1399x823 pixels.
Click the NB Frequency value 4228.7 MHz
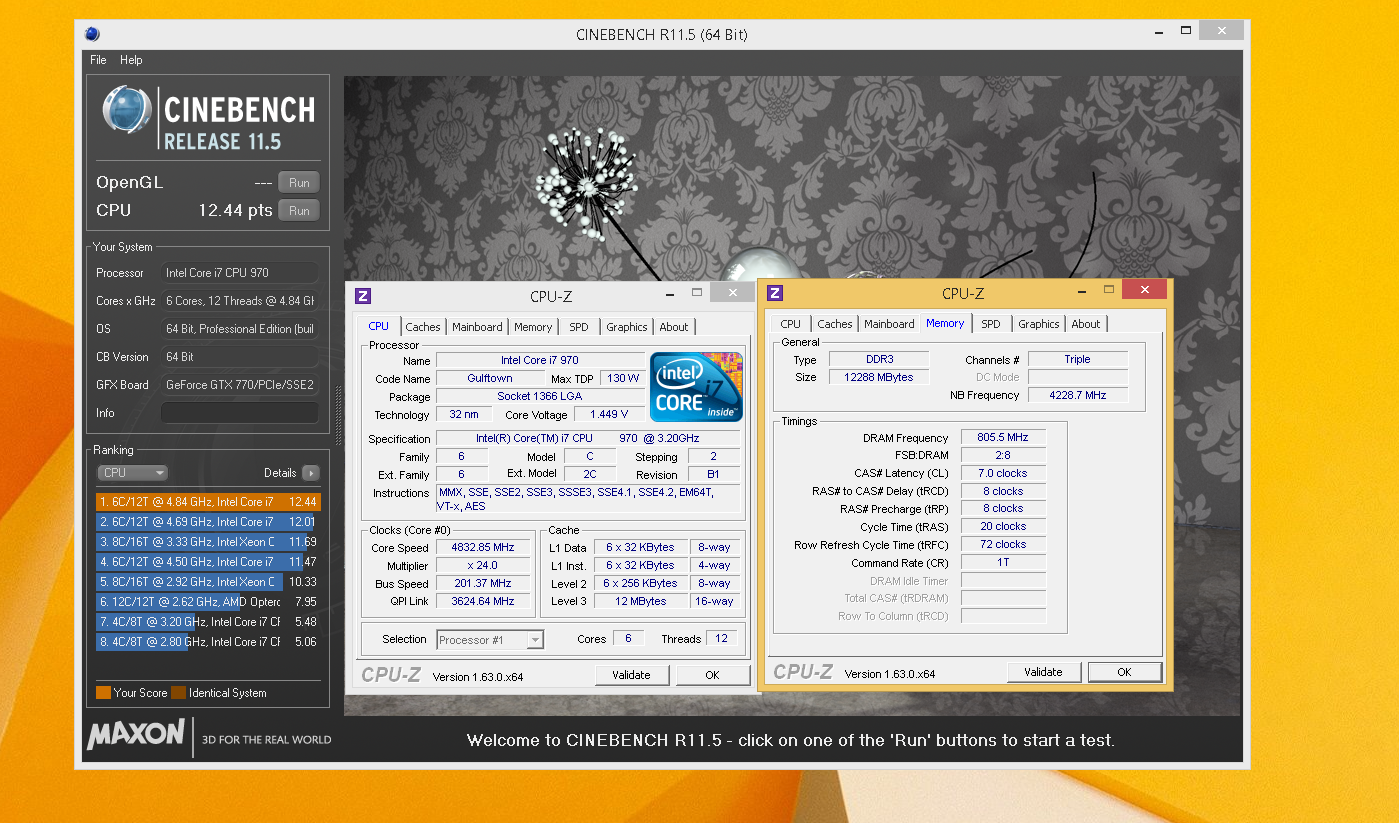pos(1078,395)
